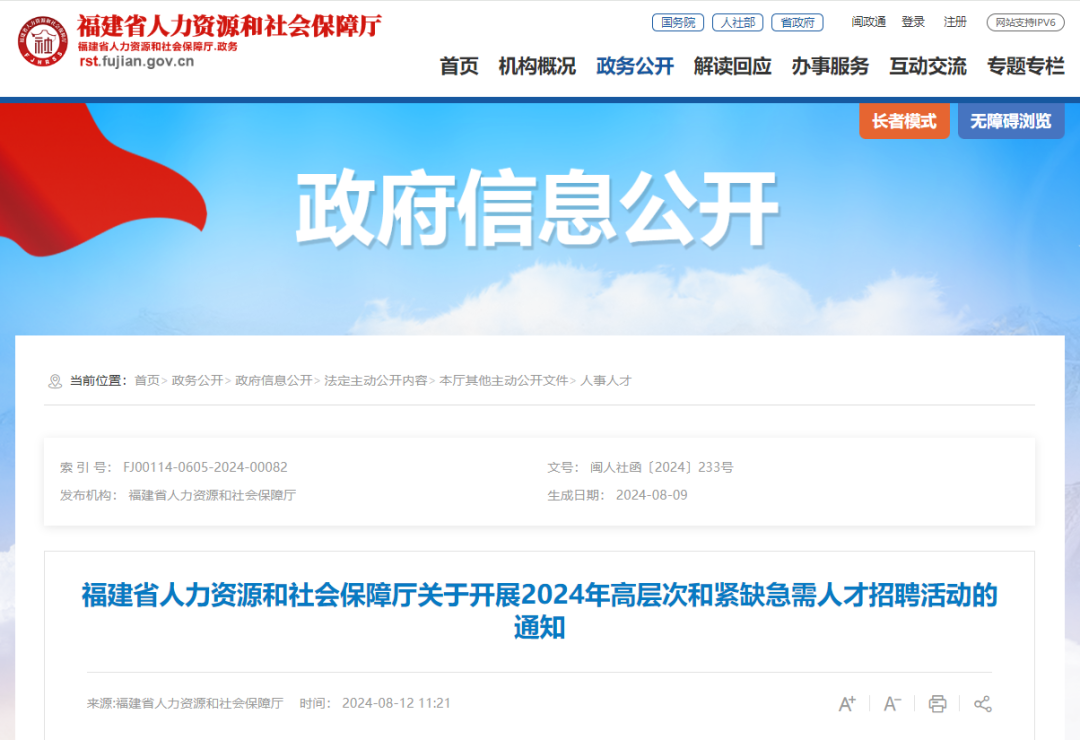Click the department round red logo
Viewport: 1080px width, 740px height.
43,41
